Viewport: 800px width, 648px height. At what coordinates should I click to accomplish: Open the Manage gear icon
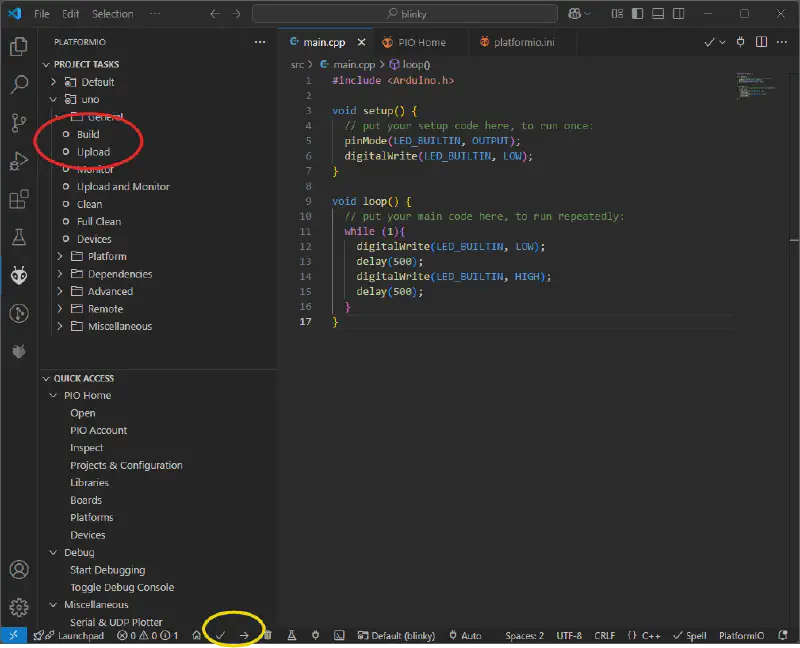coord(18,607)
